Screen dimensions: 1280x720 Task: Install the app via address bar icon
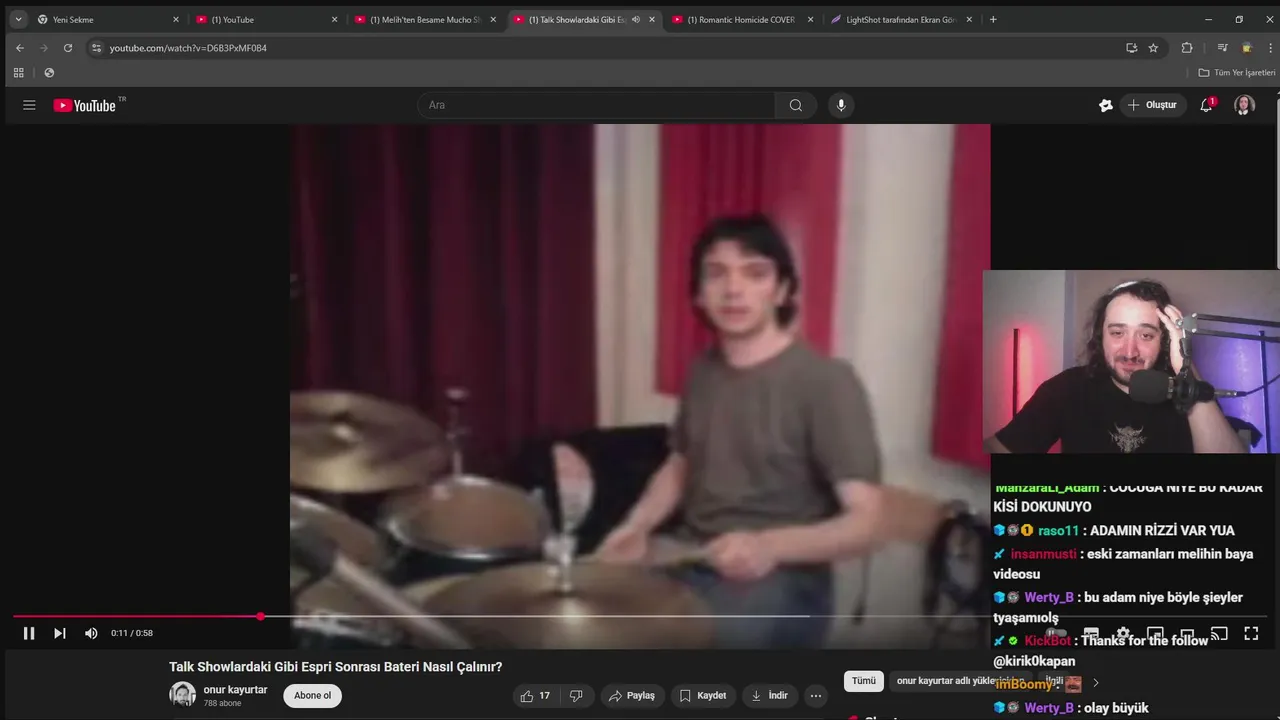click(x=1132, y=47)
